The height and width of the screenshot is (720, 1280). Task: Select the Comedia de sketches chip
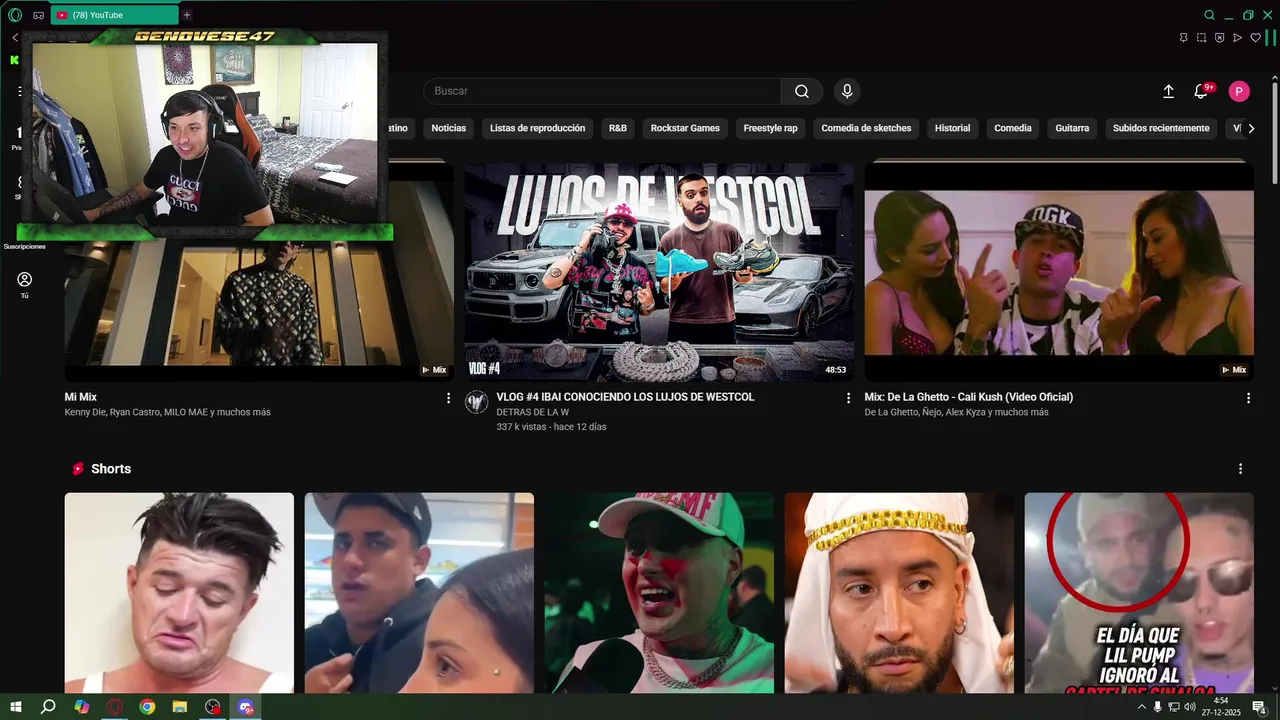point(866,128)
